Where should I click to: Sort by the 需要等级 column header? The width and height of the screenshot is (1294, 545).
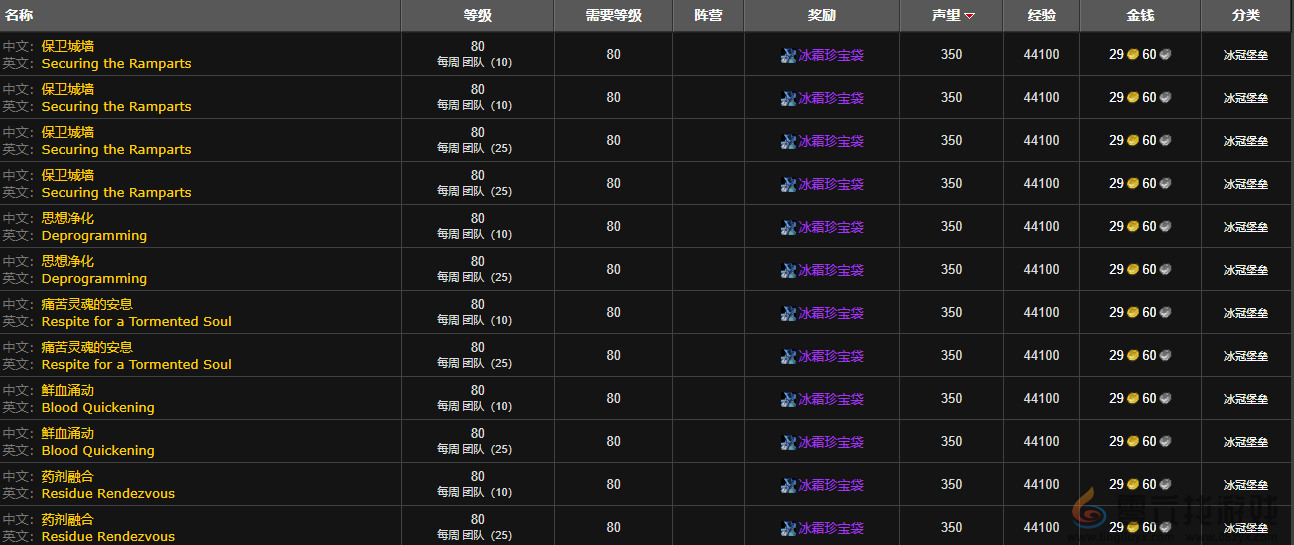(x=612, y=16)
